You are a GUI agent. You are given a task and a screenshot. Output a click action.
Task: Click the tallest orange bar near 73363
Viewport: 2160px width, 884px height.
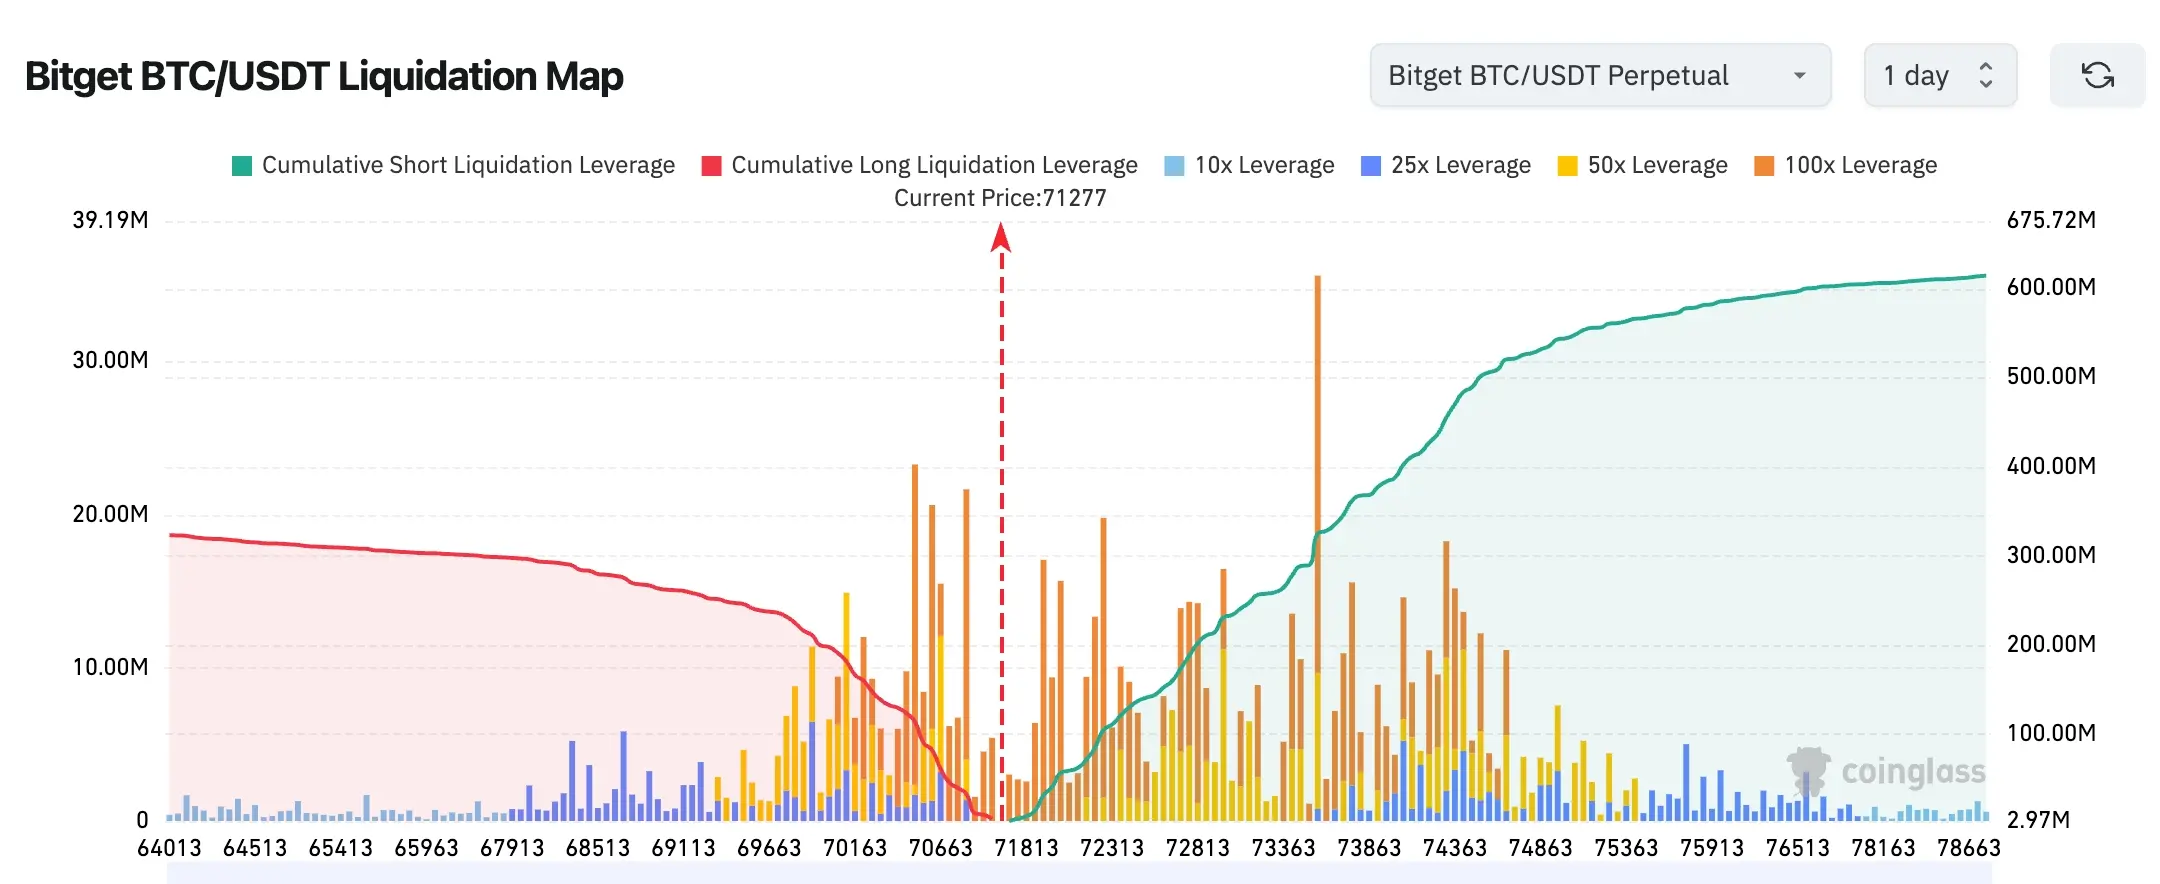pos(1318,548)
